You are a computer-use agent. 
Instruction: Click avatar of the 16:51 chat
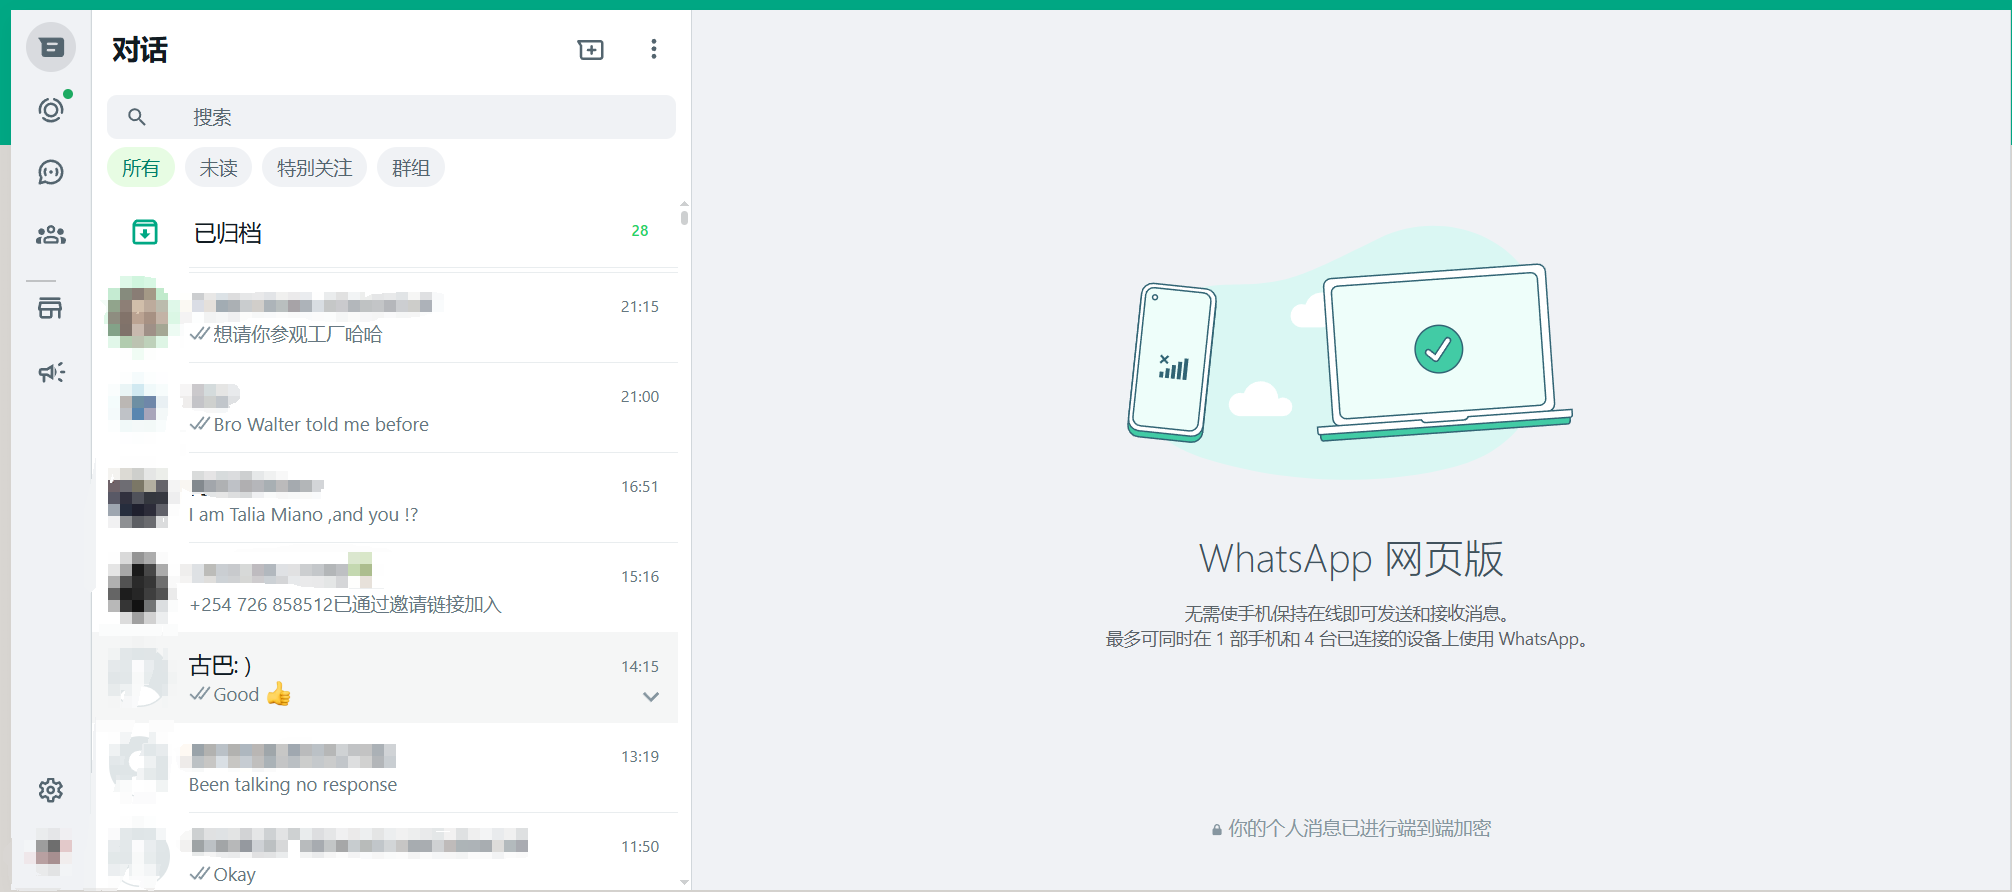click(x=139, y=497)
